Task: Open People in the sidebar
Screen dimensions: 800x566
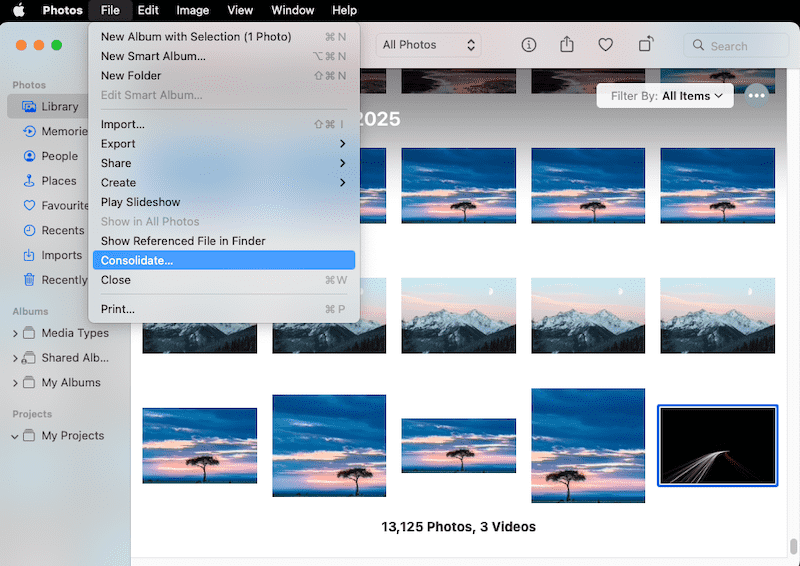Action: point(59,156)
